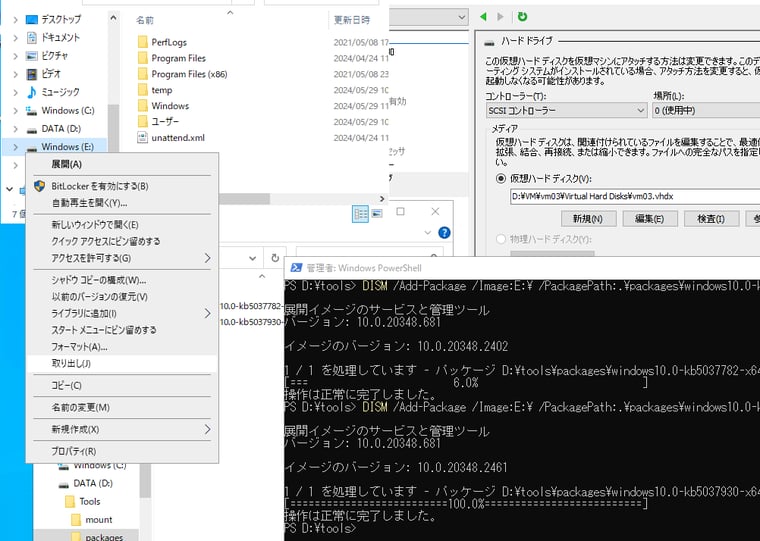Select the unattend.xml file icon
The height and width of the screenshot is (541, 760).
pyautogui.click(x=142, y=138)
